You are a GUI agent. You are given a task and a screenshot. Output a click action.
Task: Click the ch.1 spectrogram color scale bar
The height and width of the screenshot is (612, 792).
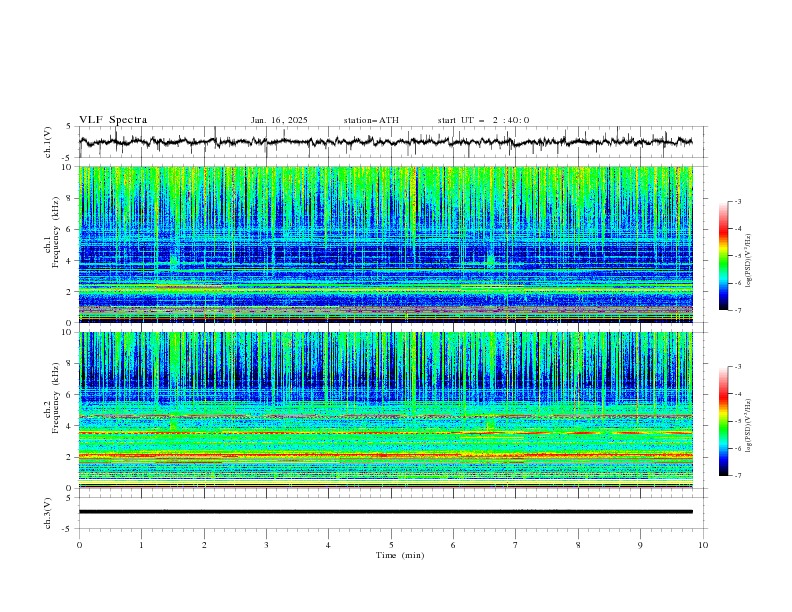(x=723, y=256)
